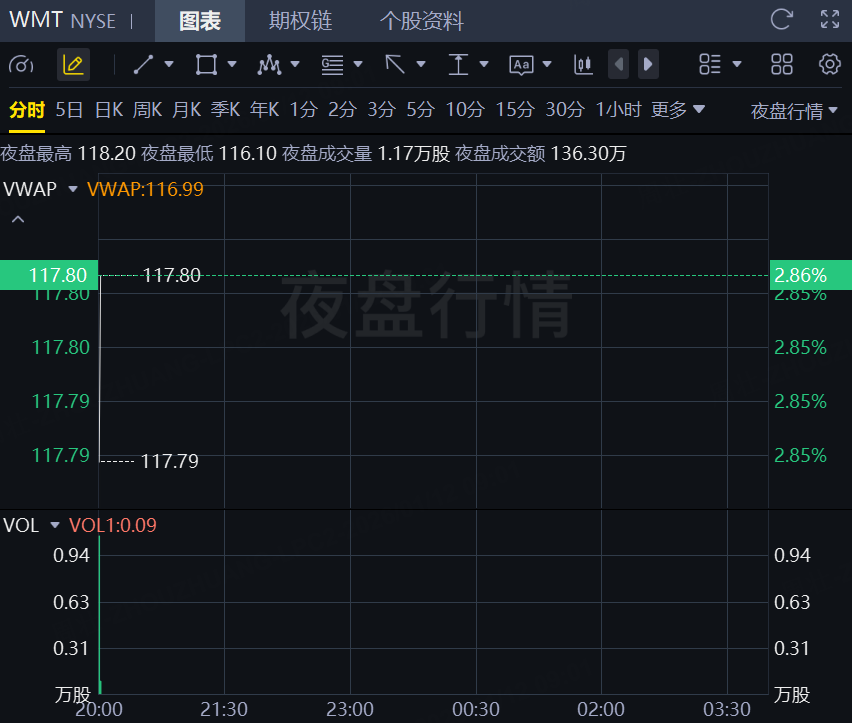Viewport: 852px width, 723px height.
Task: Click the previous left arrow button
Action: [x=618, y=65]
